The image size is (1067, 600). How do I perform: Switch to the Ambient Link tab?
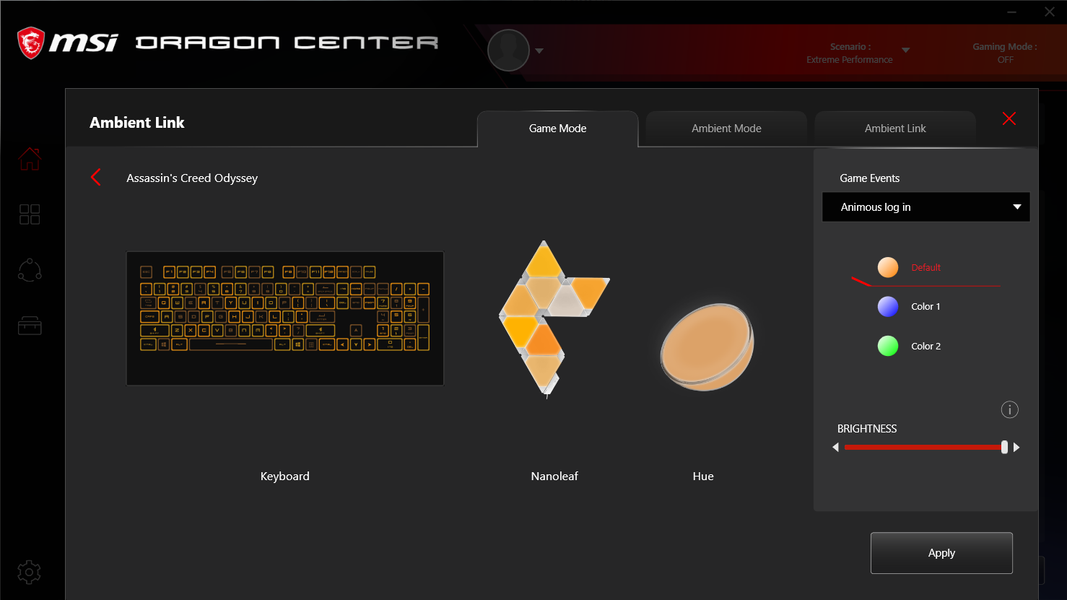point(895,129)
